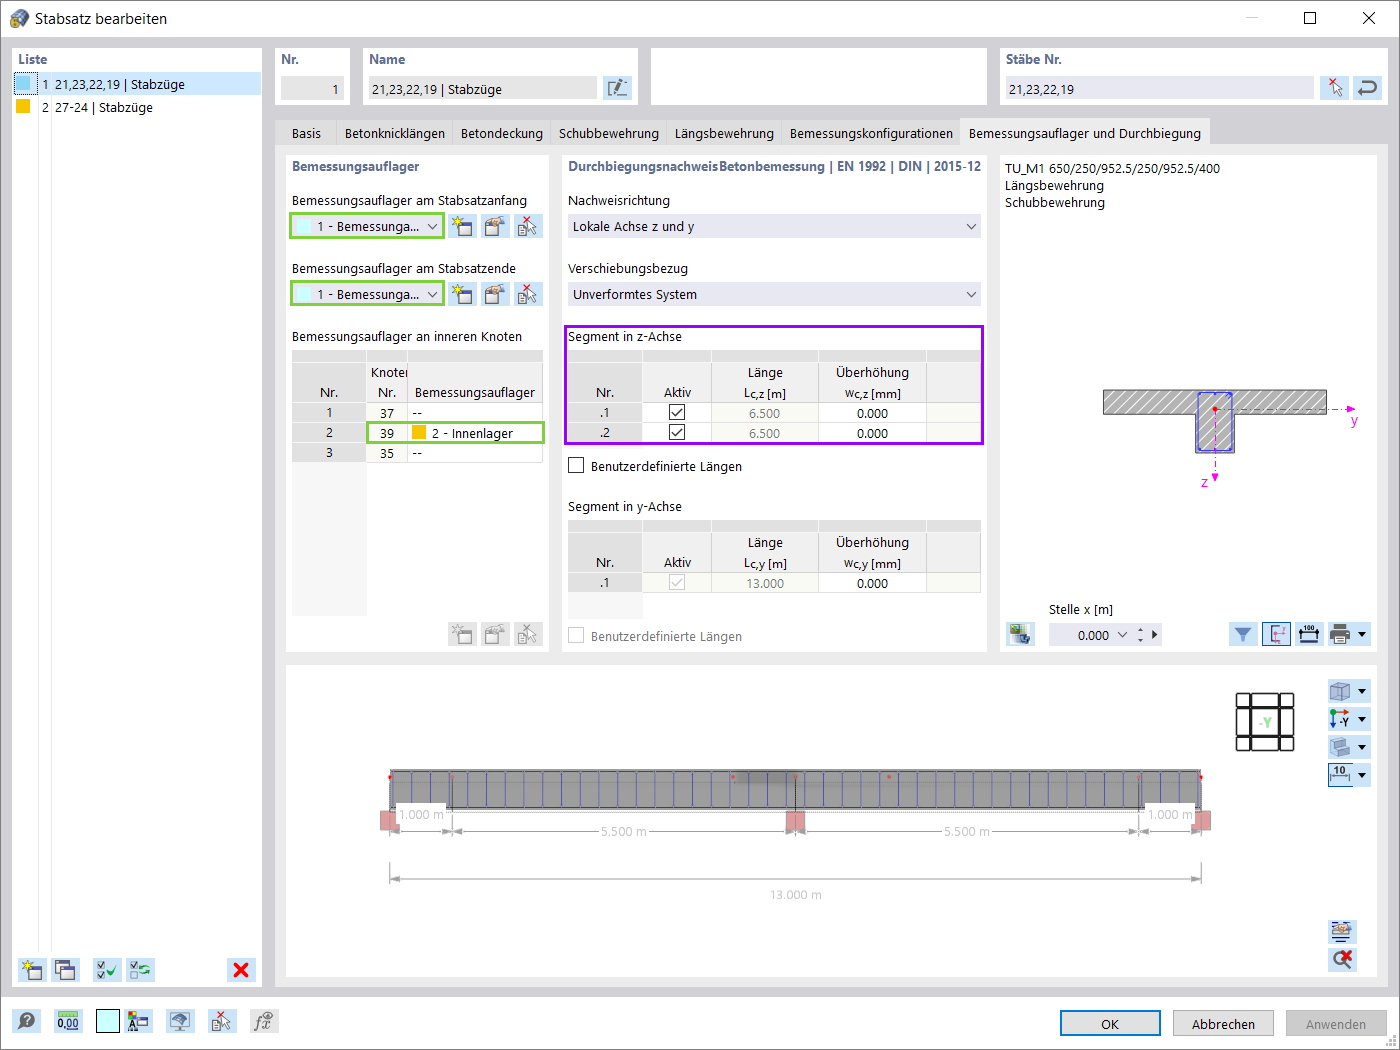Click the yellow swatch beside 2 - Innenlager
This screenshot has width=1400, height=1050.
[x=419, y=433]
